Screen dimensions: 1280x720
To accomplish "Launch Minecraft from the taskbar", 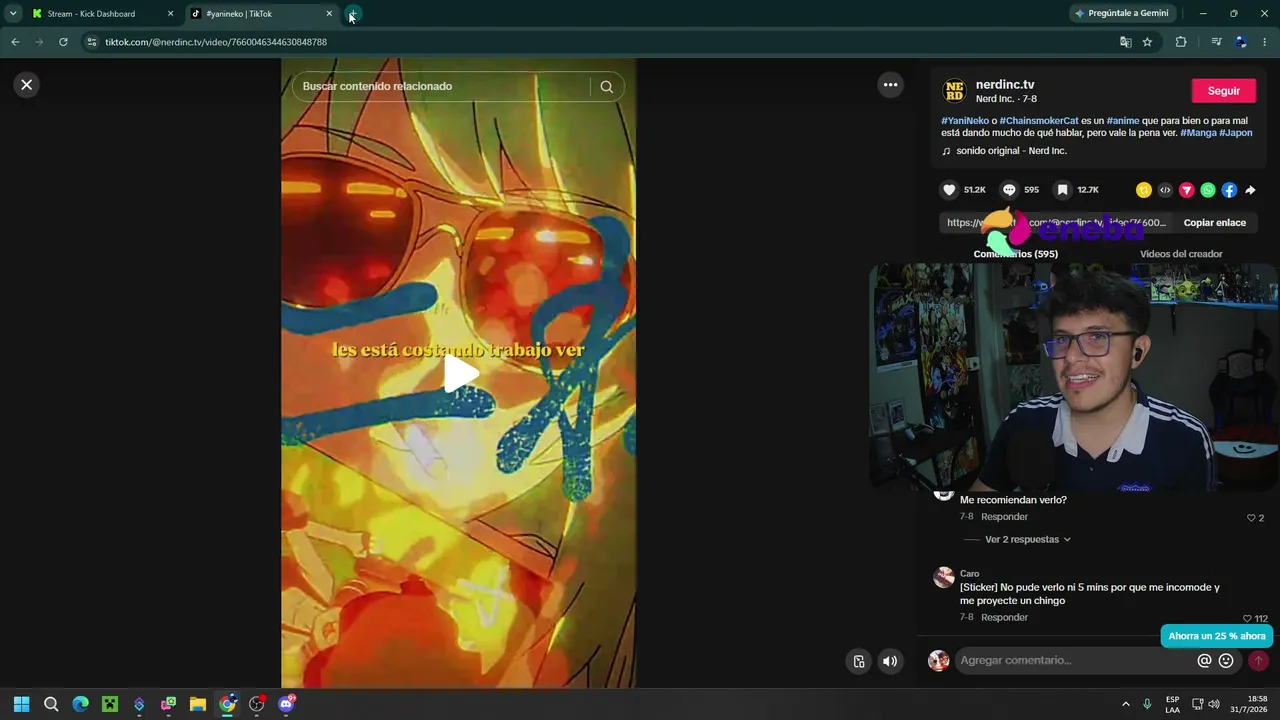I will [110, 704].
